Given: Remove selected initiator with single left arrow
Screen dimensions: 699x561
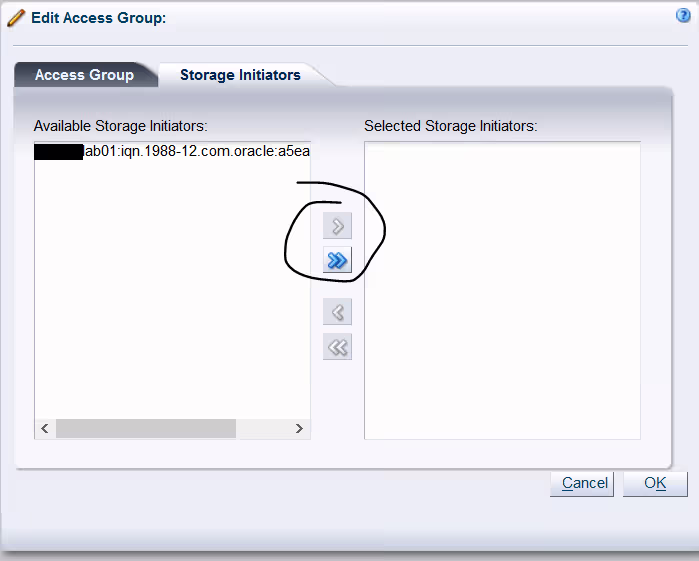Looking at the screenshot, I should [x=337, y=313].
